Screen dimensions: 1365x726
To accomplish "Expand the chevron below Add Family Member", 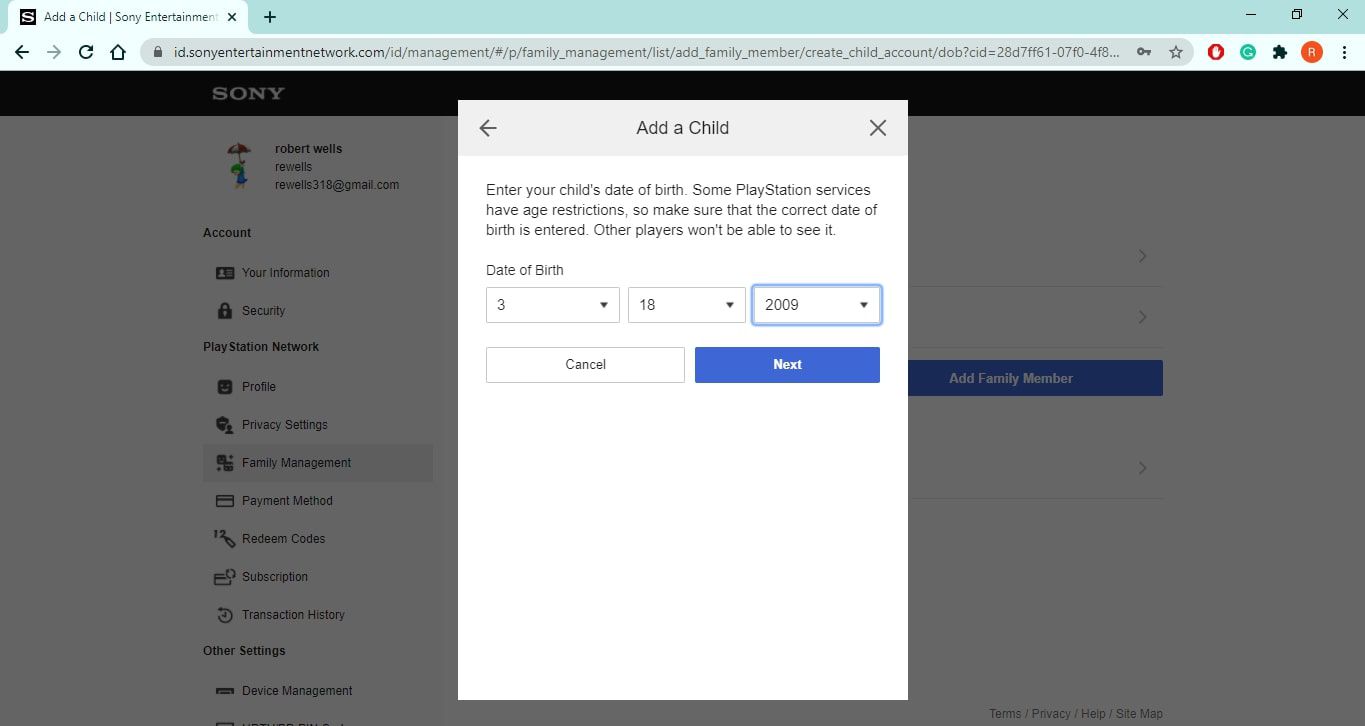I will point(1143,468).
